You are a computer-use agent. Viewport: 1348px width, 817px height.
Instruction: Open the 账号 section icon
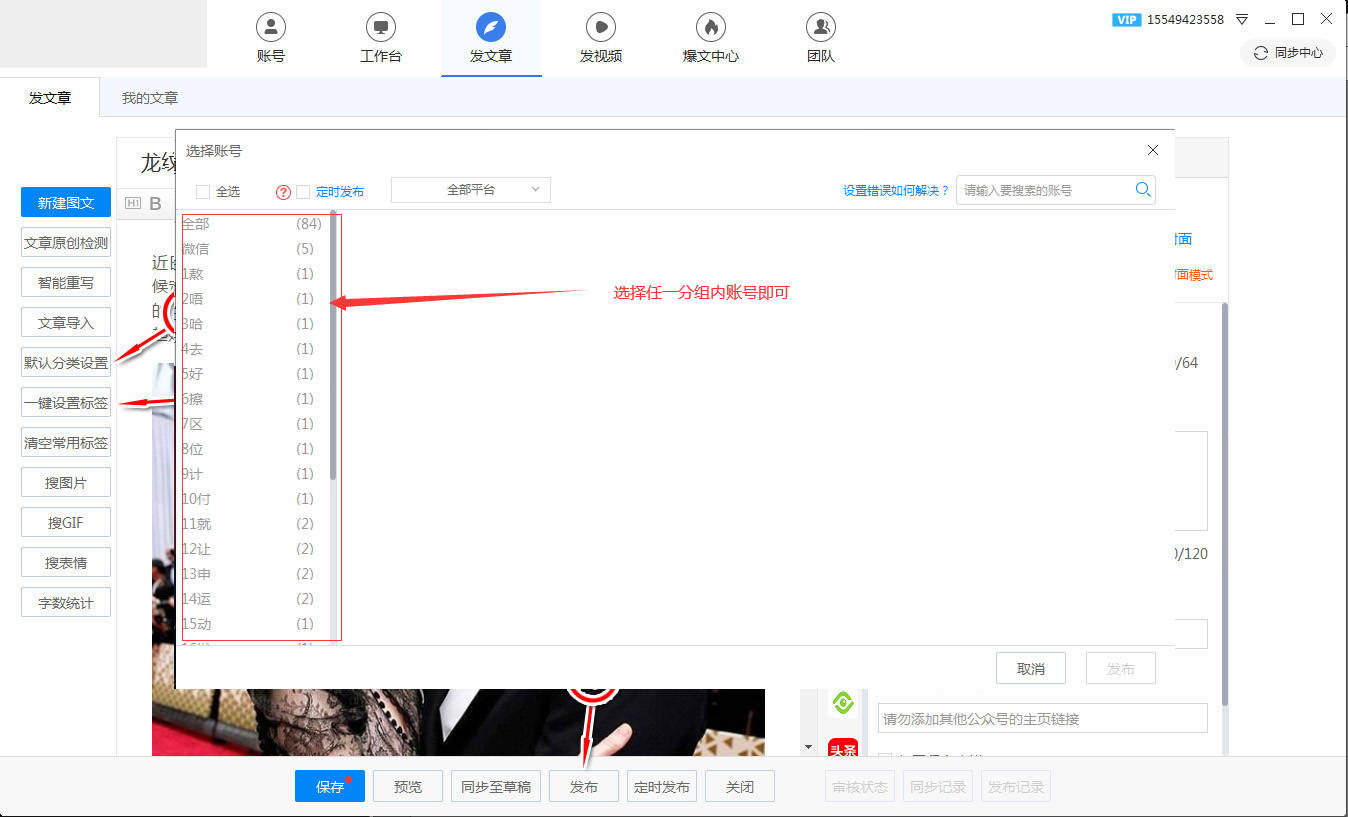coord(270,27)
